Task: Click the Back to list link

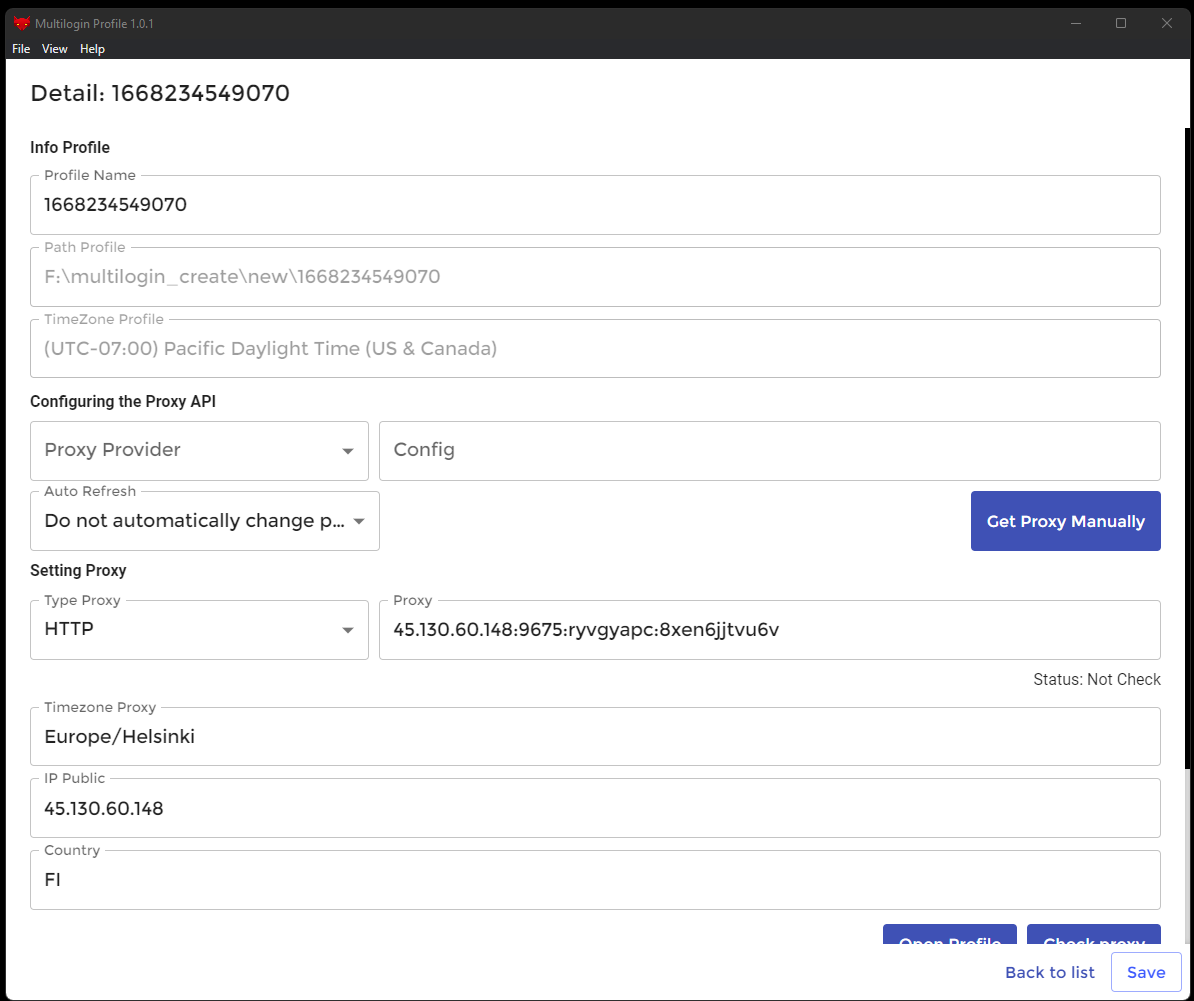Action: (x=1049, y=973)
